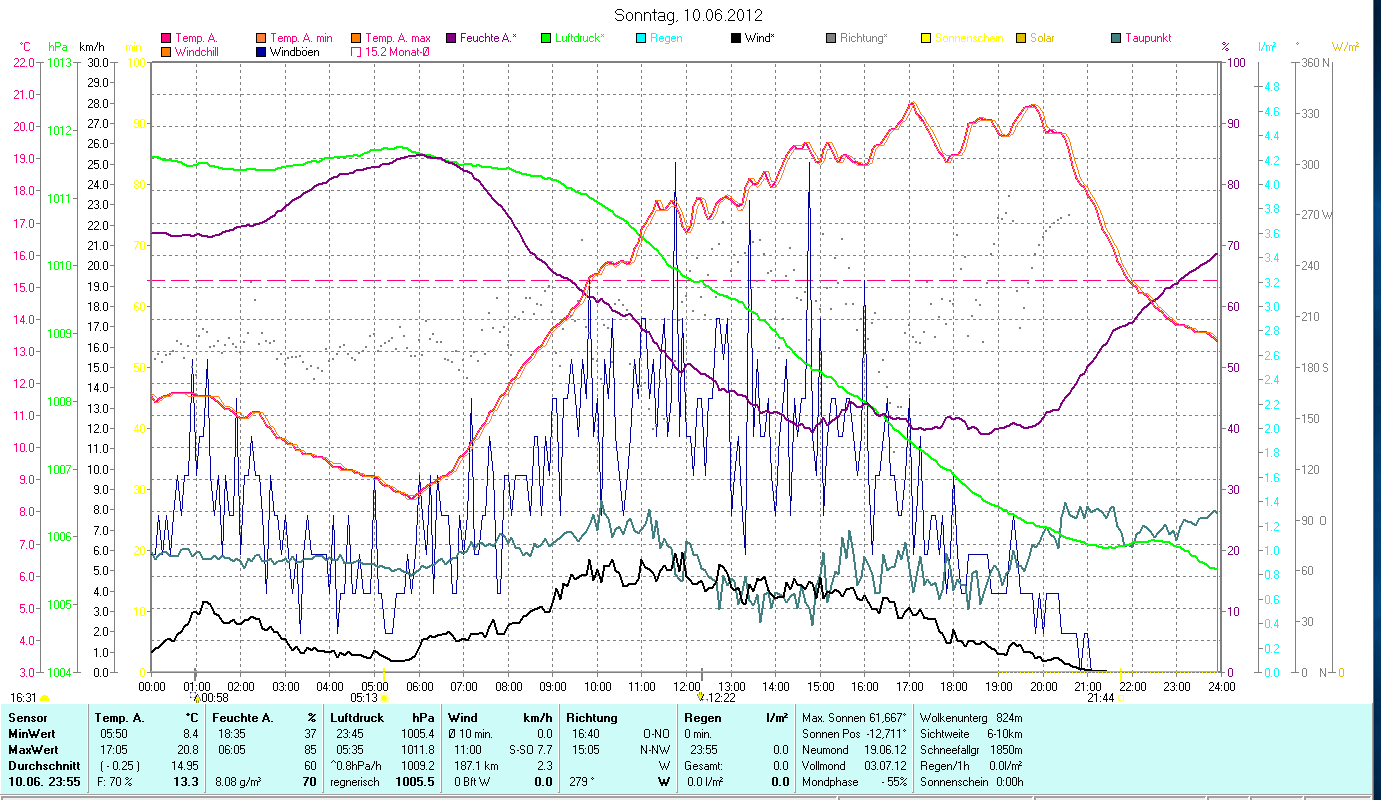Click the 12:22 solar noon marker
This screenshot has height=800, width=1381.
point(701,697)
